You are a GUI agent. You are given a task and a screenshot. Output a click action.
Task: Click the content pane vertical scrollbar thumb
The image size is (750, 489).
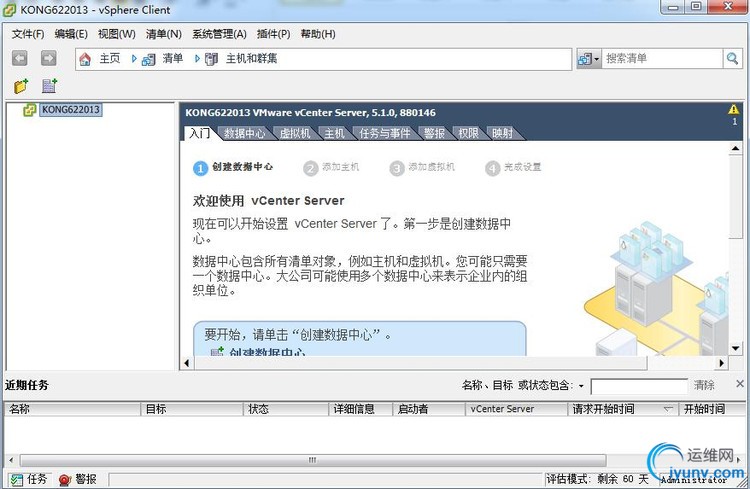735,196
